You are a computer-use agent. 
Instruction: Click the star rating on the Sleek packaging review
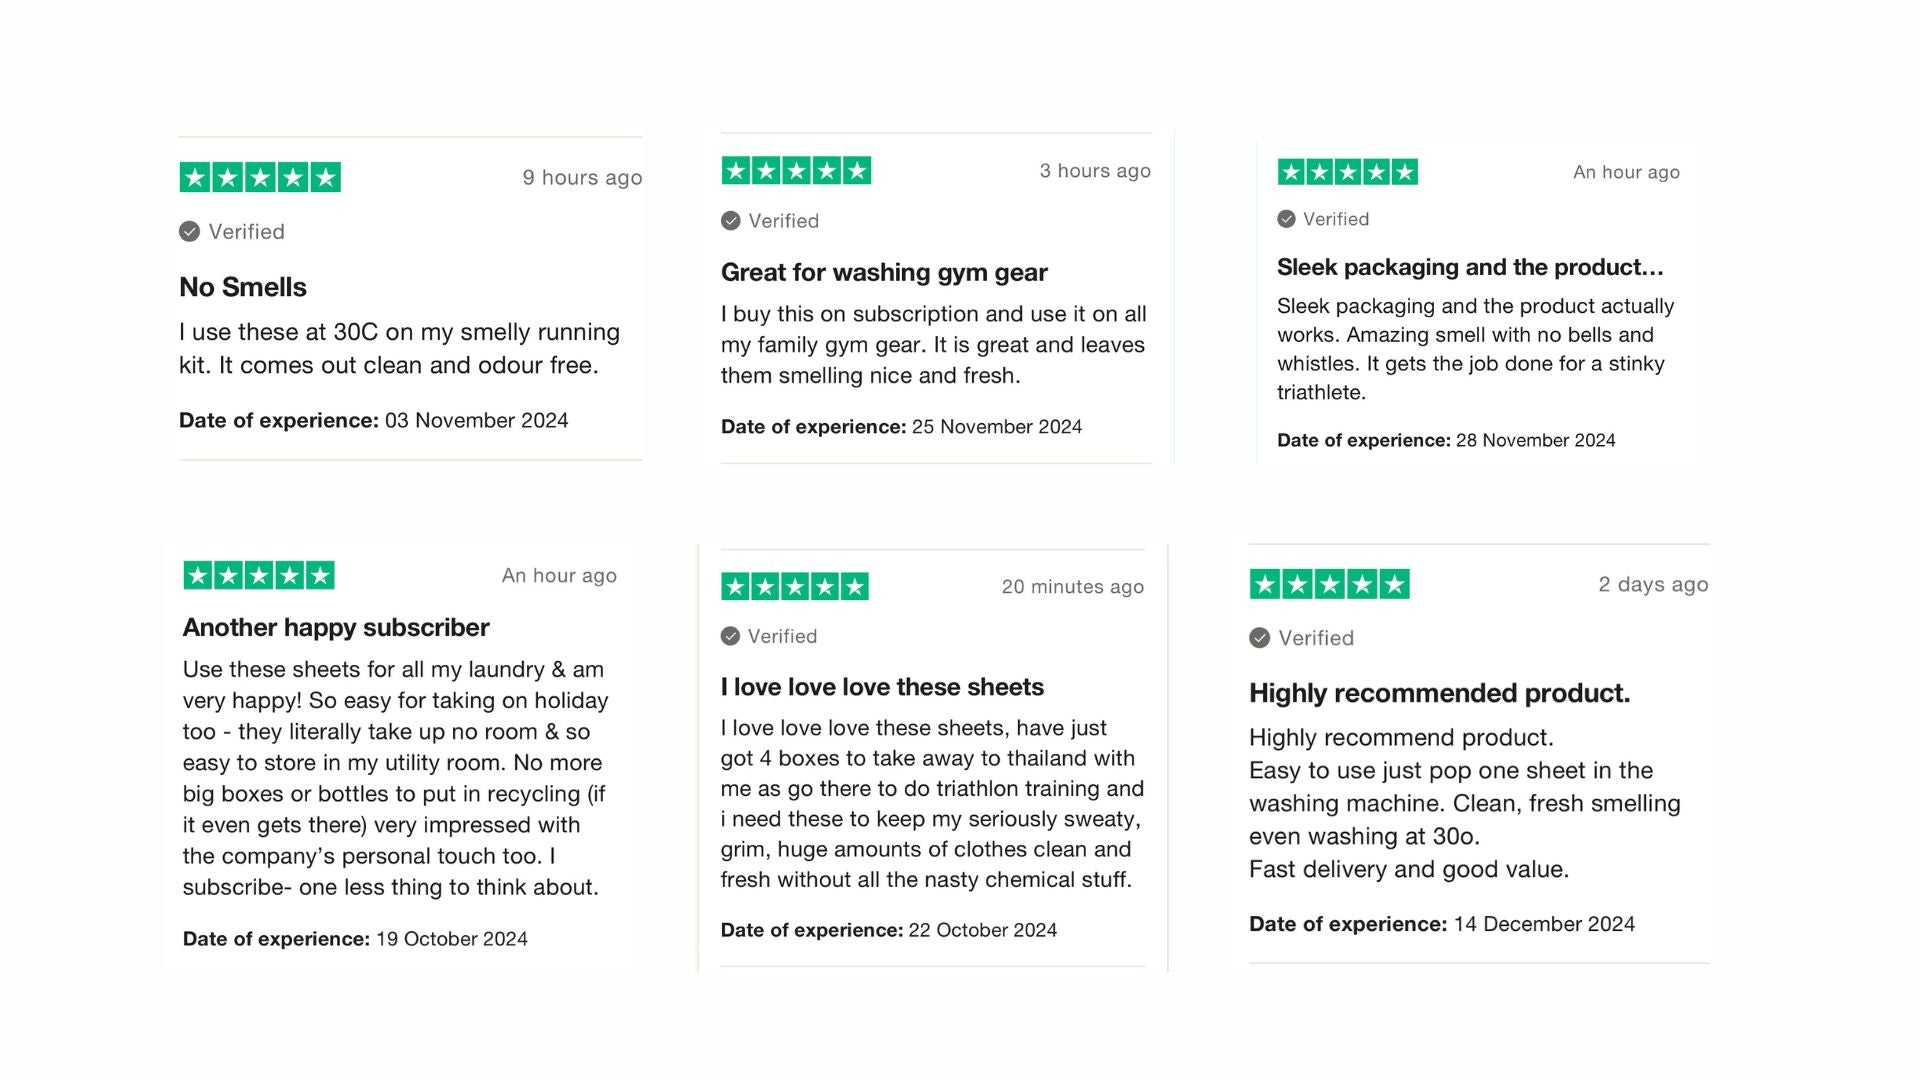click(x=1347, y=172)
